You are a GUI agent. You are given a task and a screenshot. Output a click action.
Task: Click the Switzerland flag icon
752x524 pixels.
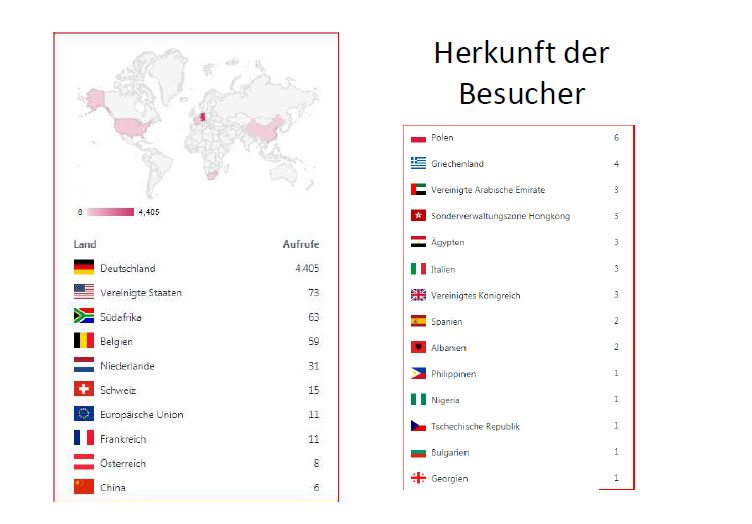84,389
